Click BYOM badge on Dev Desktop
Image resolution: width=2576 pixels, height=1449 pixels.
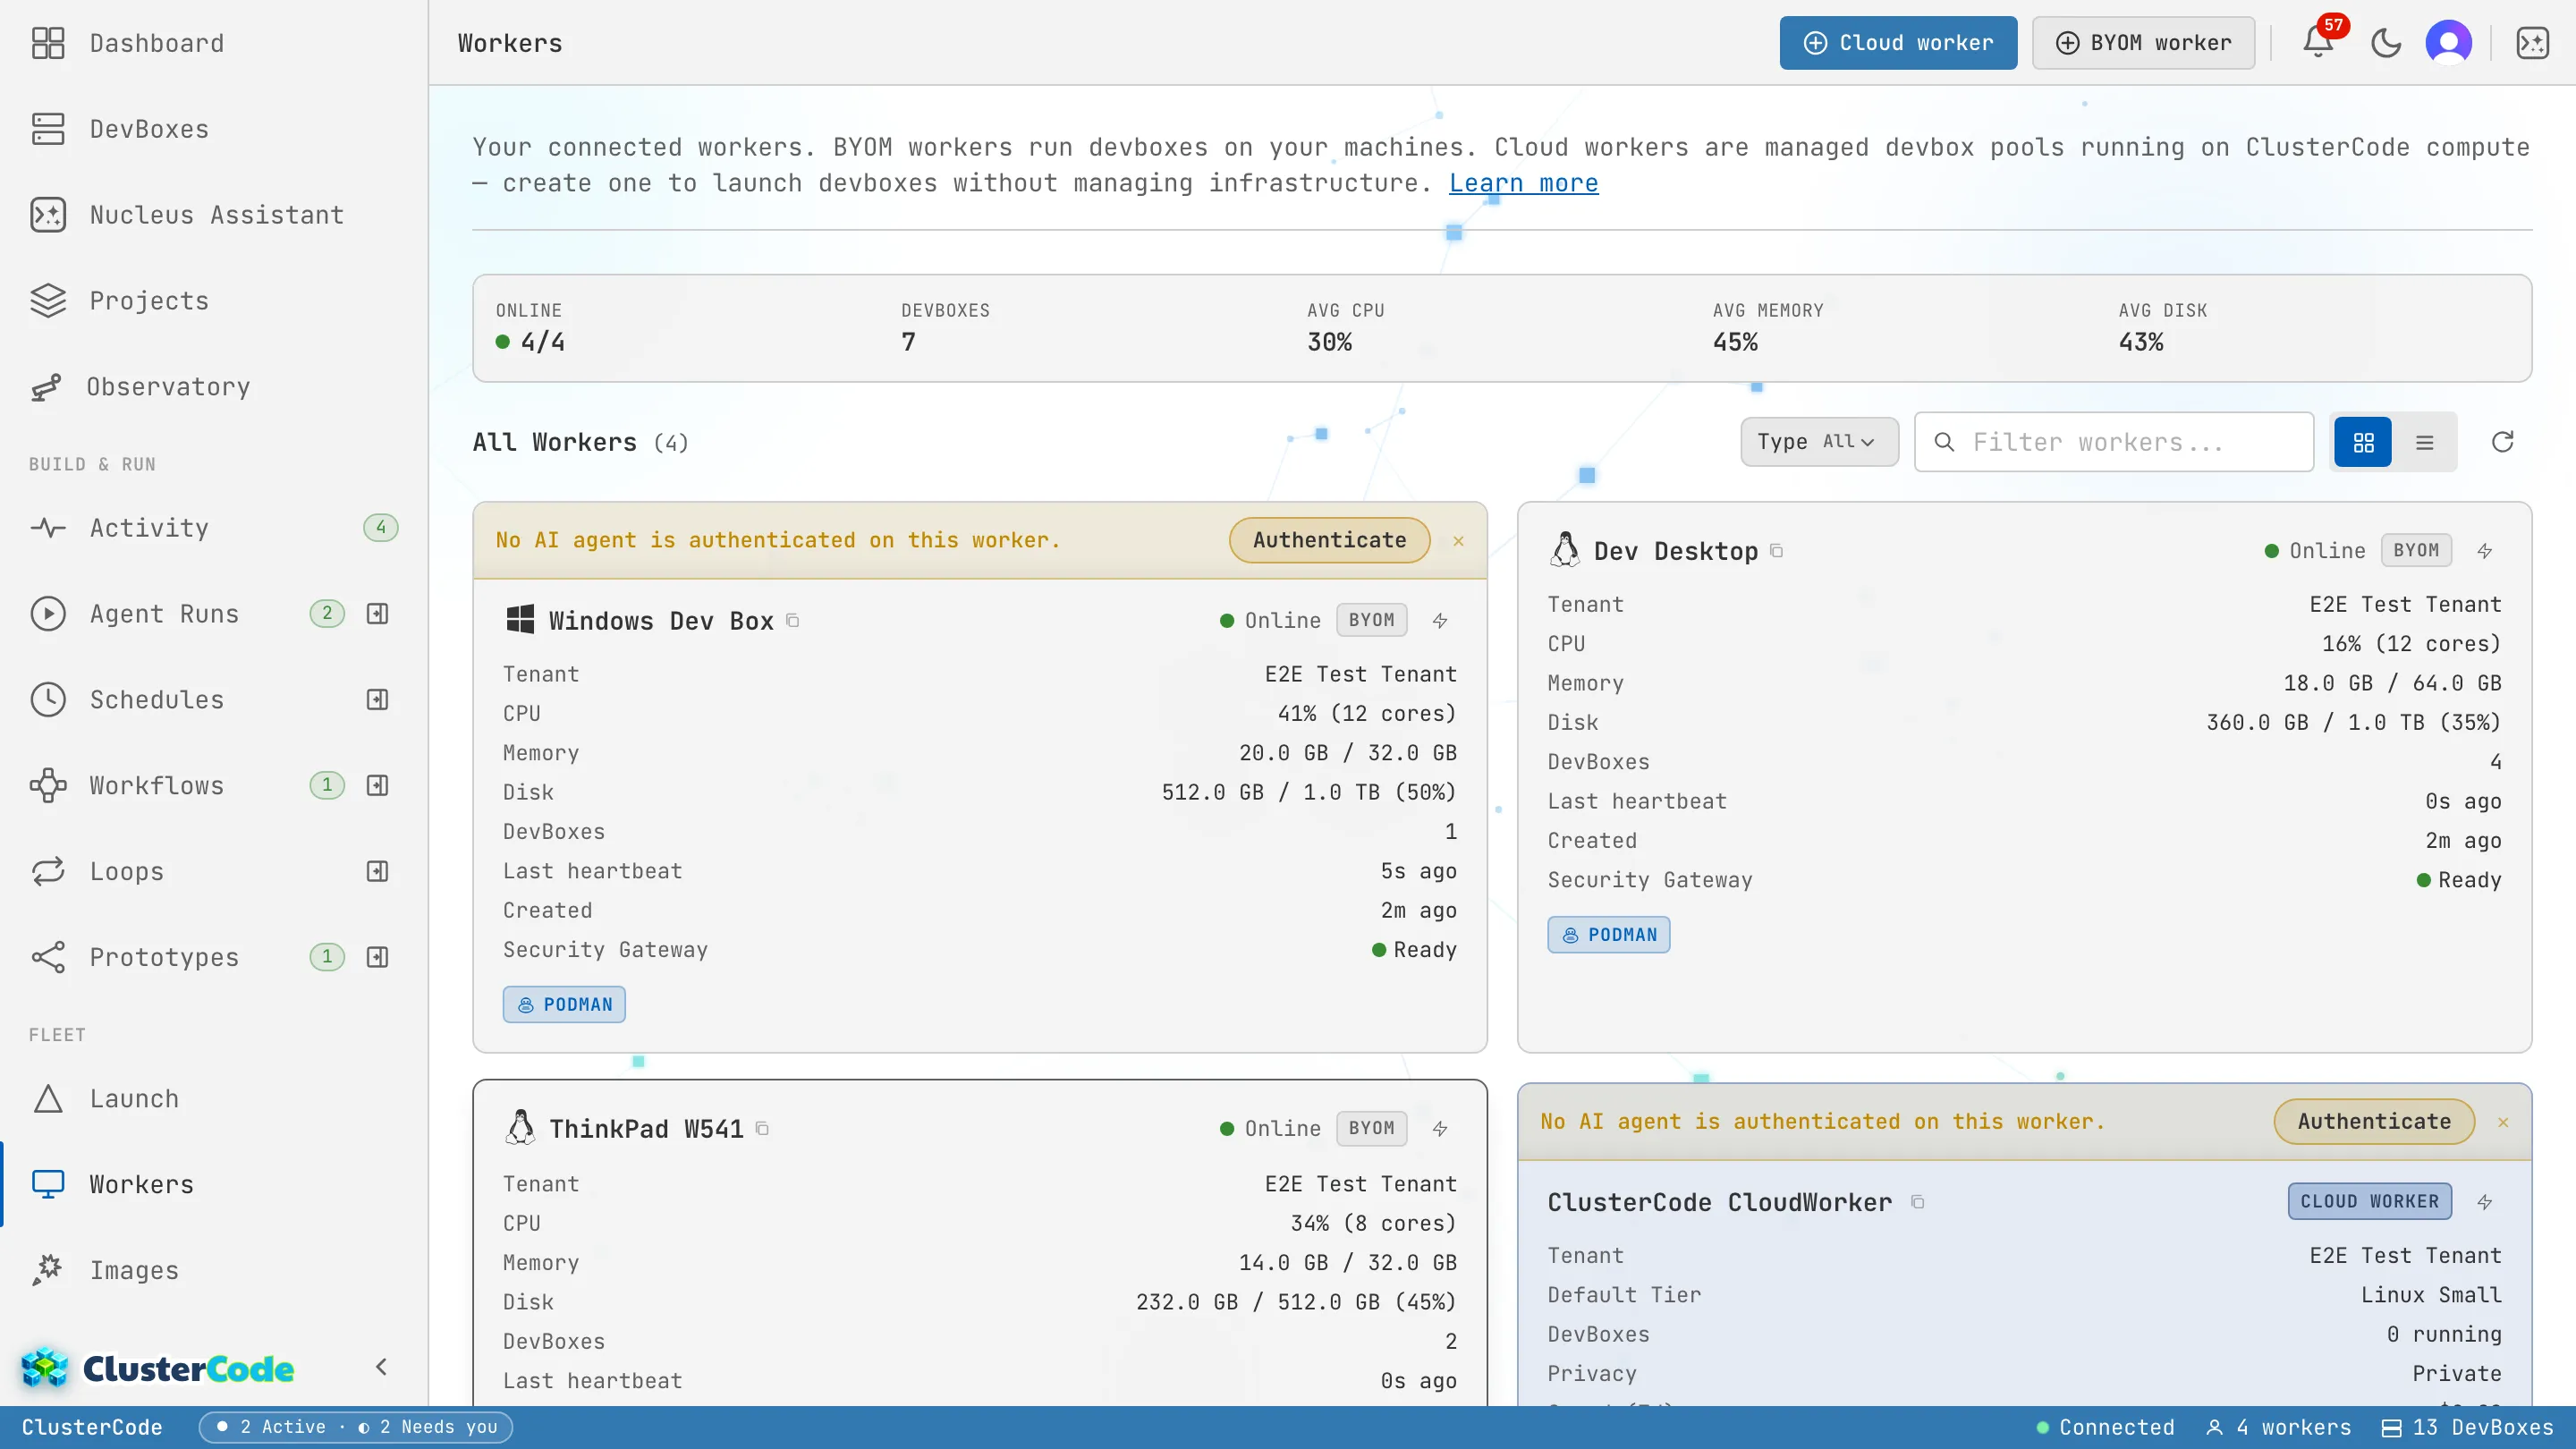[2416, 551]
